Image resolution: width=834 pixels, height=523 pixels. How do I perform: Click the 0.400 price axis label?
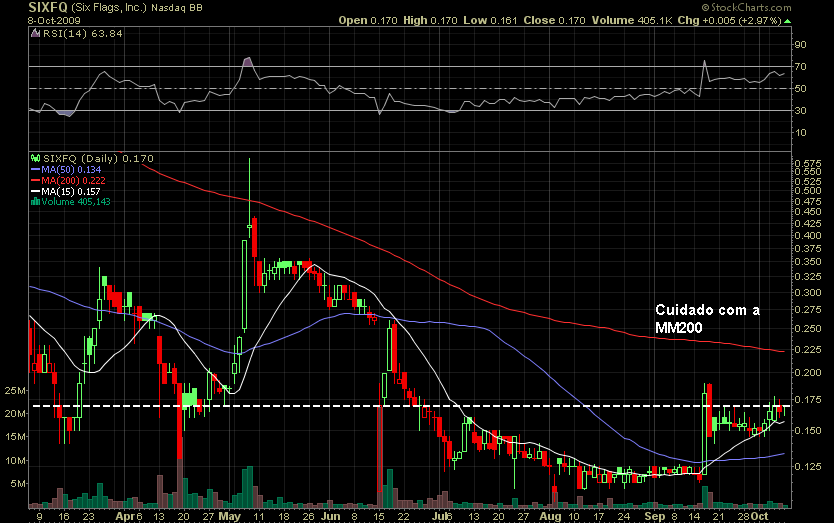[x=808, y=235]
